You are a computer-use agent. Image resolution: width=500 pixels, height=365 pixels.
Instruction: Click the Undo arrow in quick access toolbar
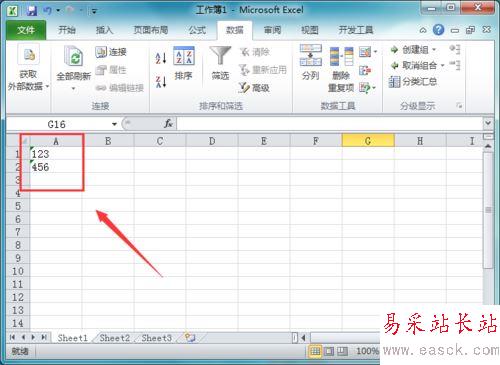[x=47, y=11]
